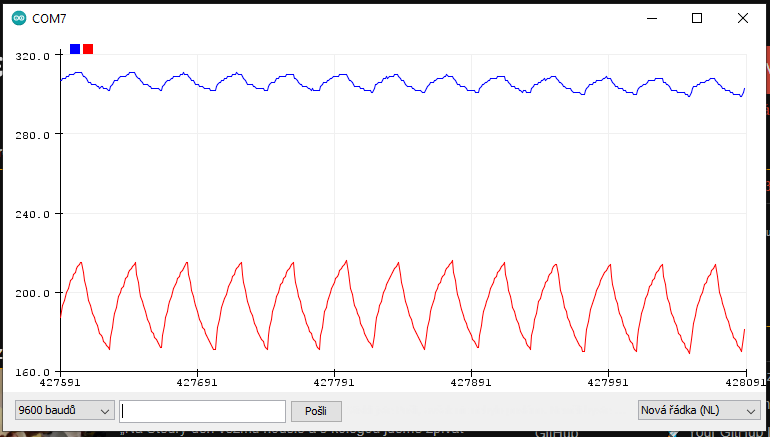Screen dimensions: 770x437
Task: Open the 9600 baud rate dropdown
Action: [x=64, y=411]
